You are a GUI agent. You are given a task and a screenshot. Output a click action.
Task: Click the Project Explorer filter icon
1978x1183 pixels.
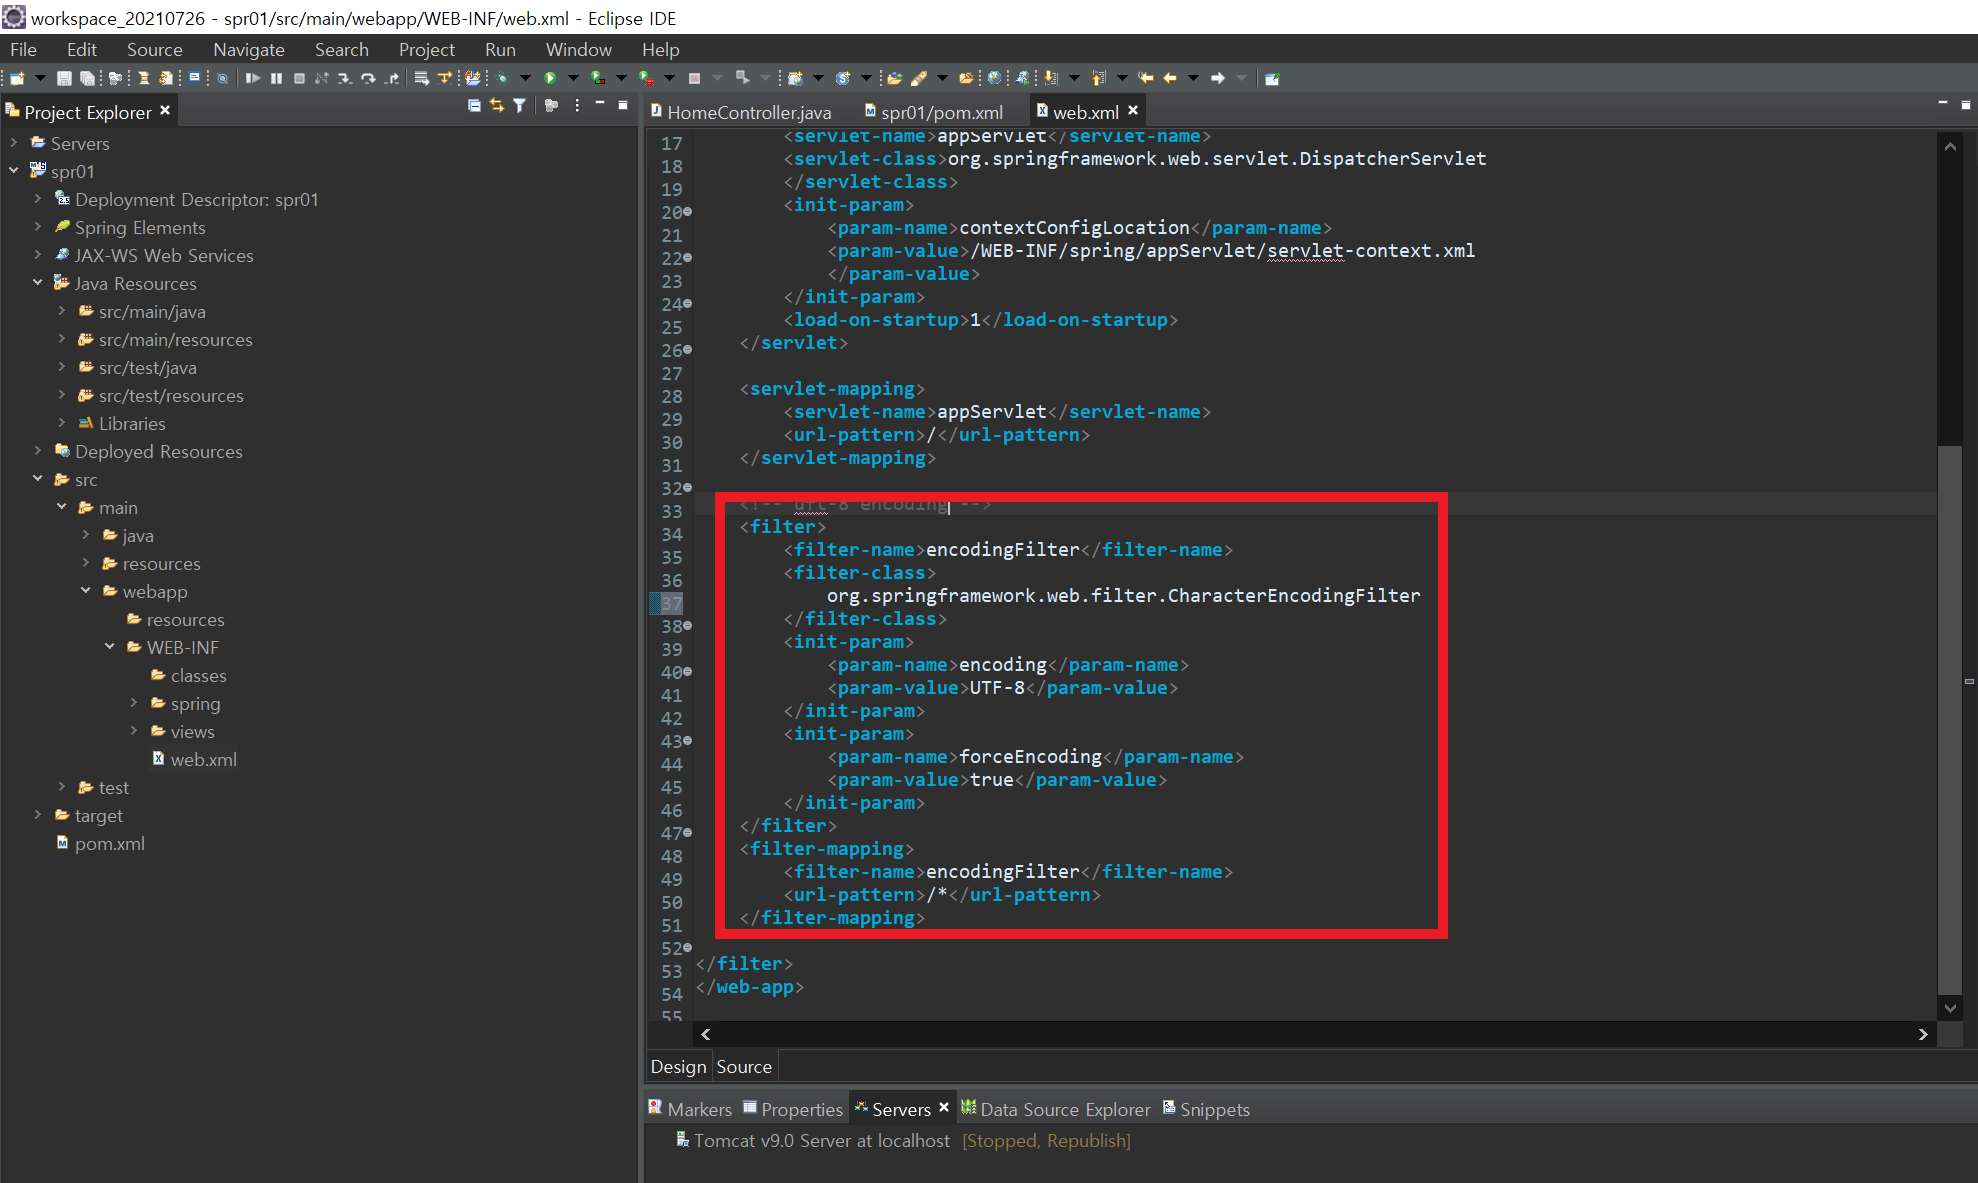point(519,106)
